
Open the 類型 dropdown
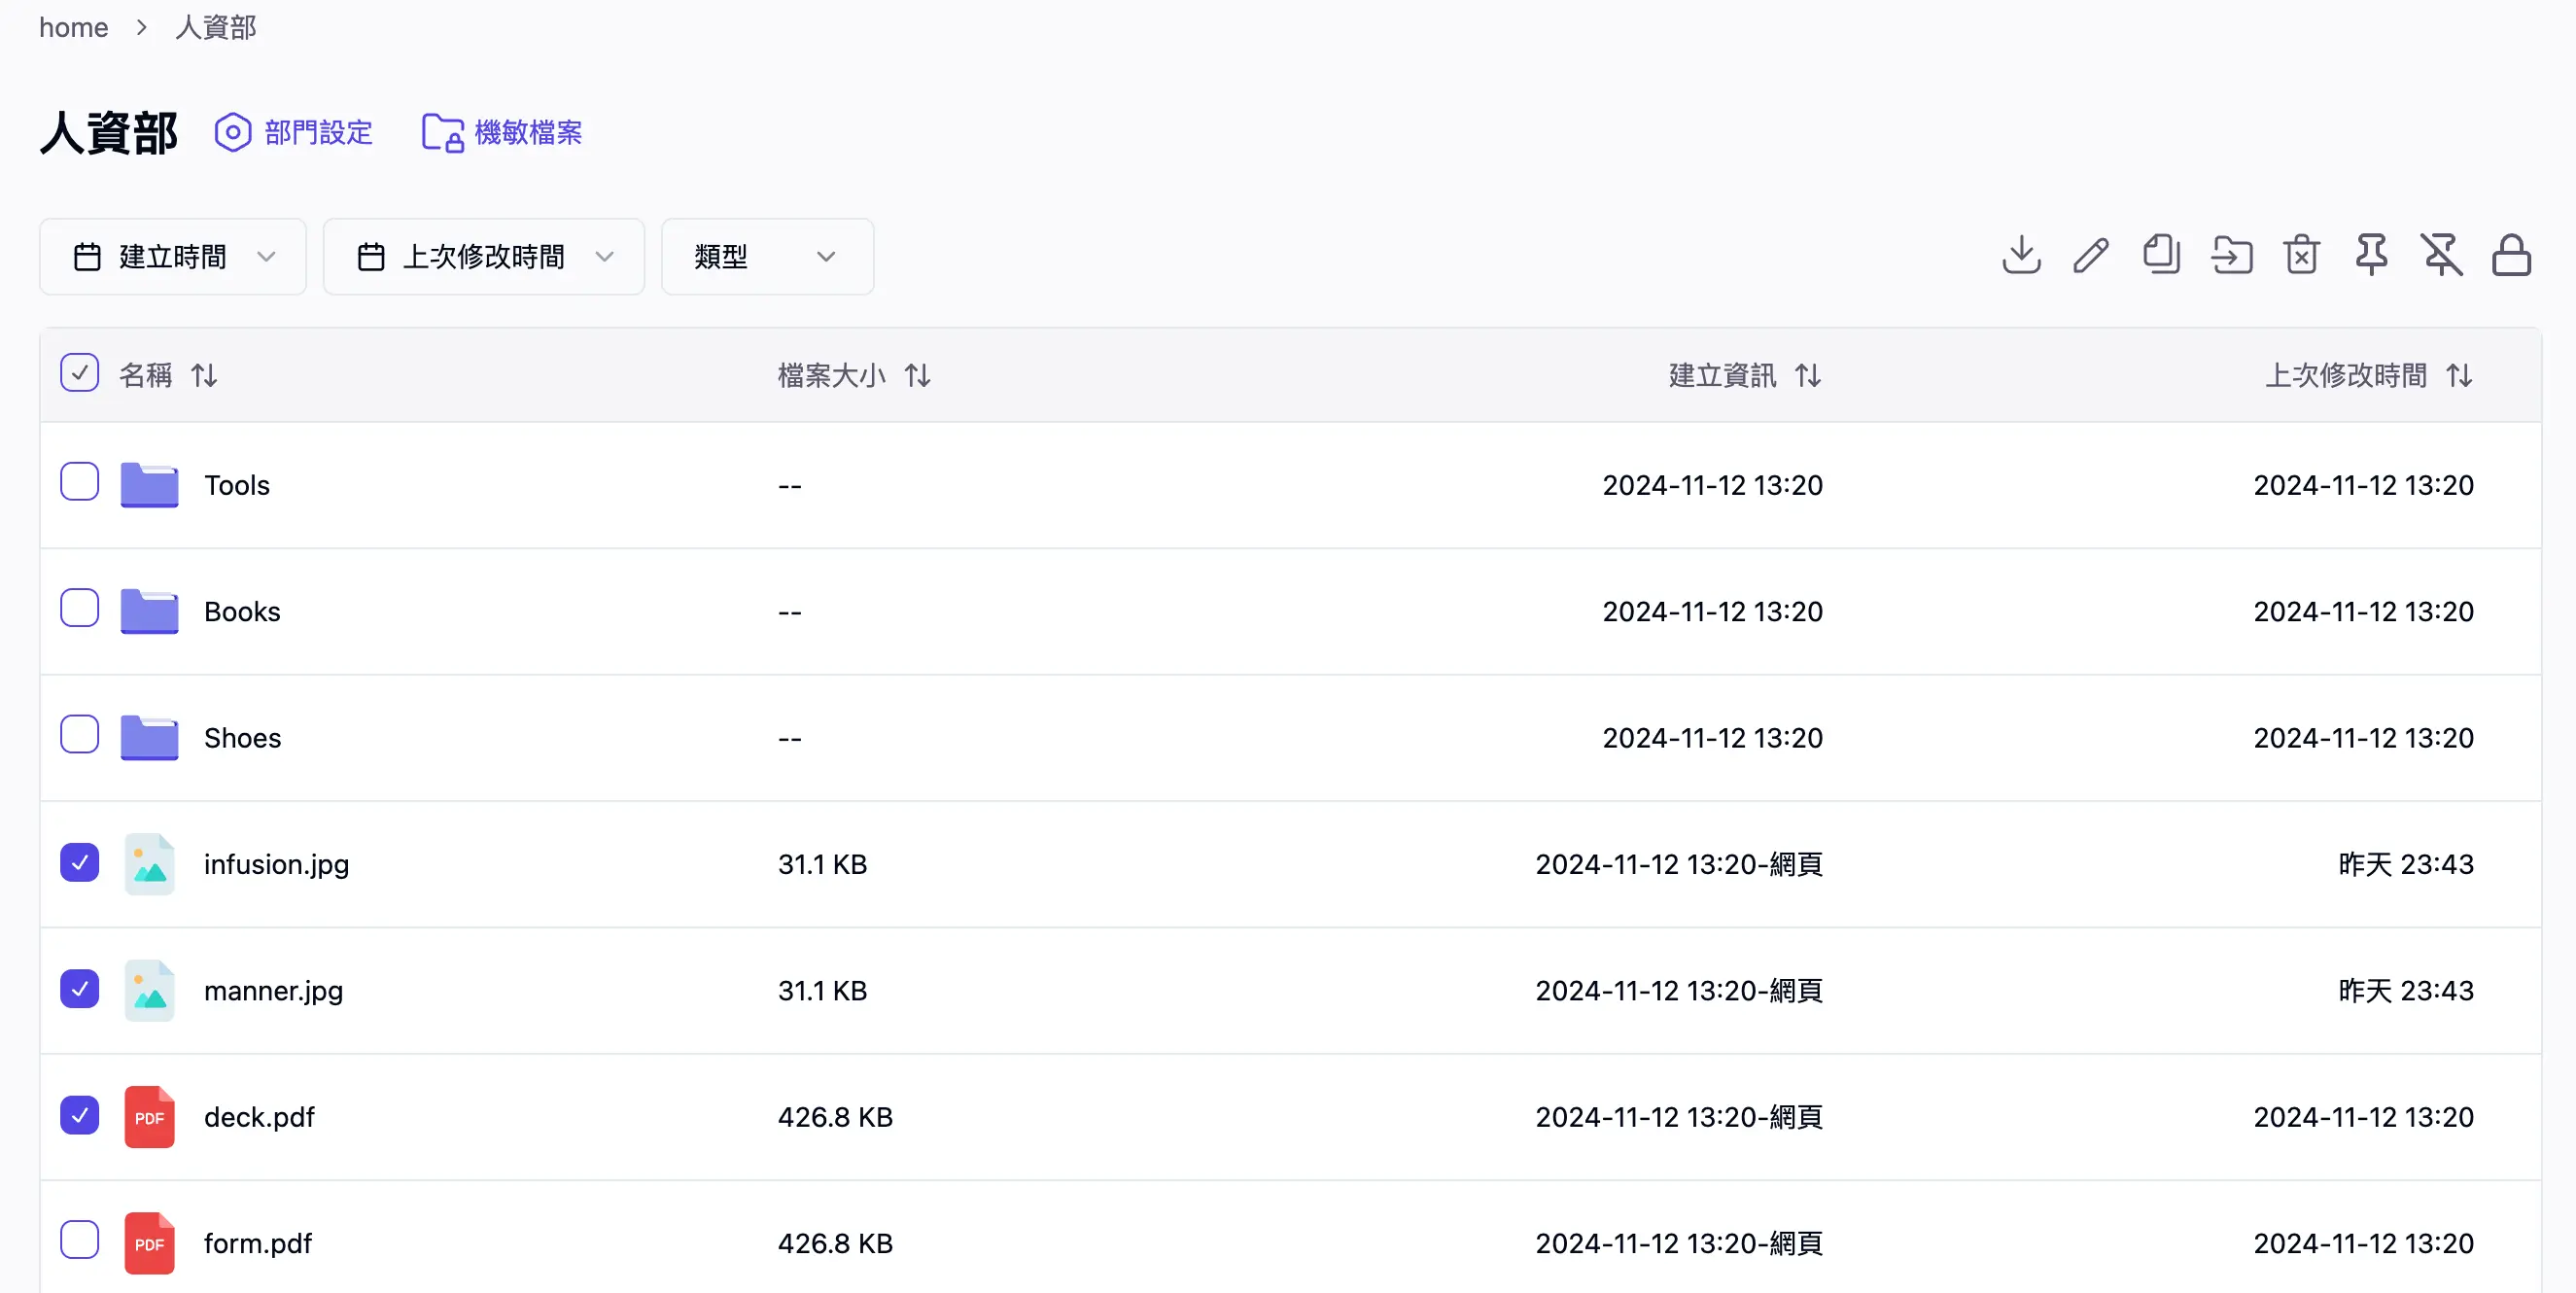pos(767,256)
